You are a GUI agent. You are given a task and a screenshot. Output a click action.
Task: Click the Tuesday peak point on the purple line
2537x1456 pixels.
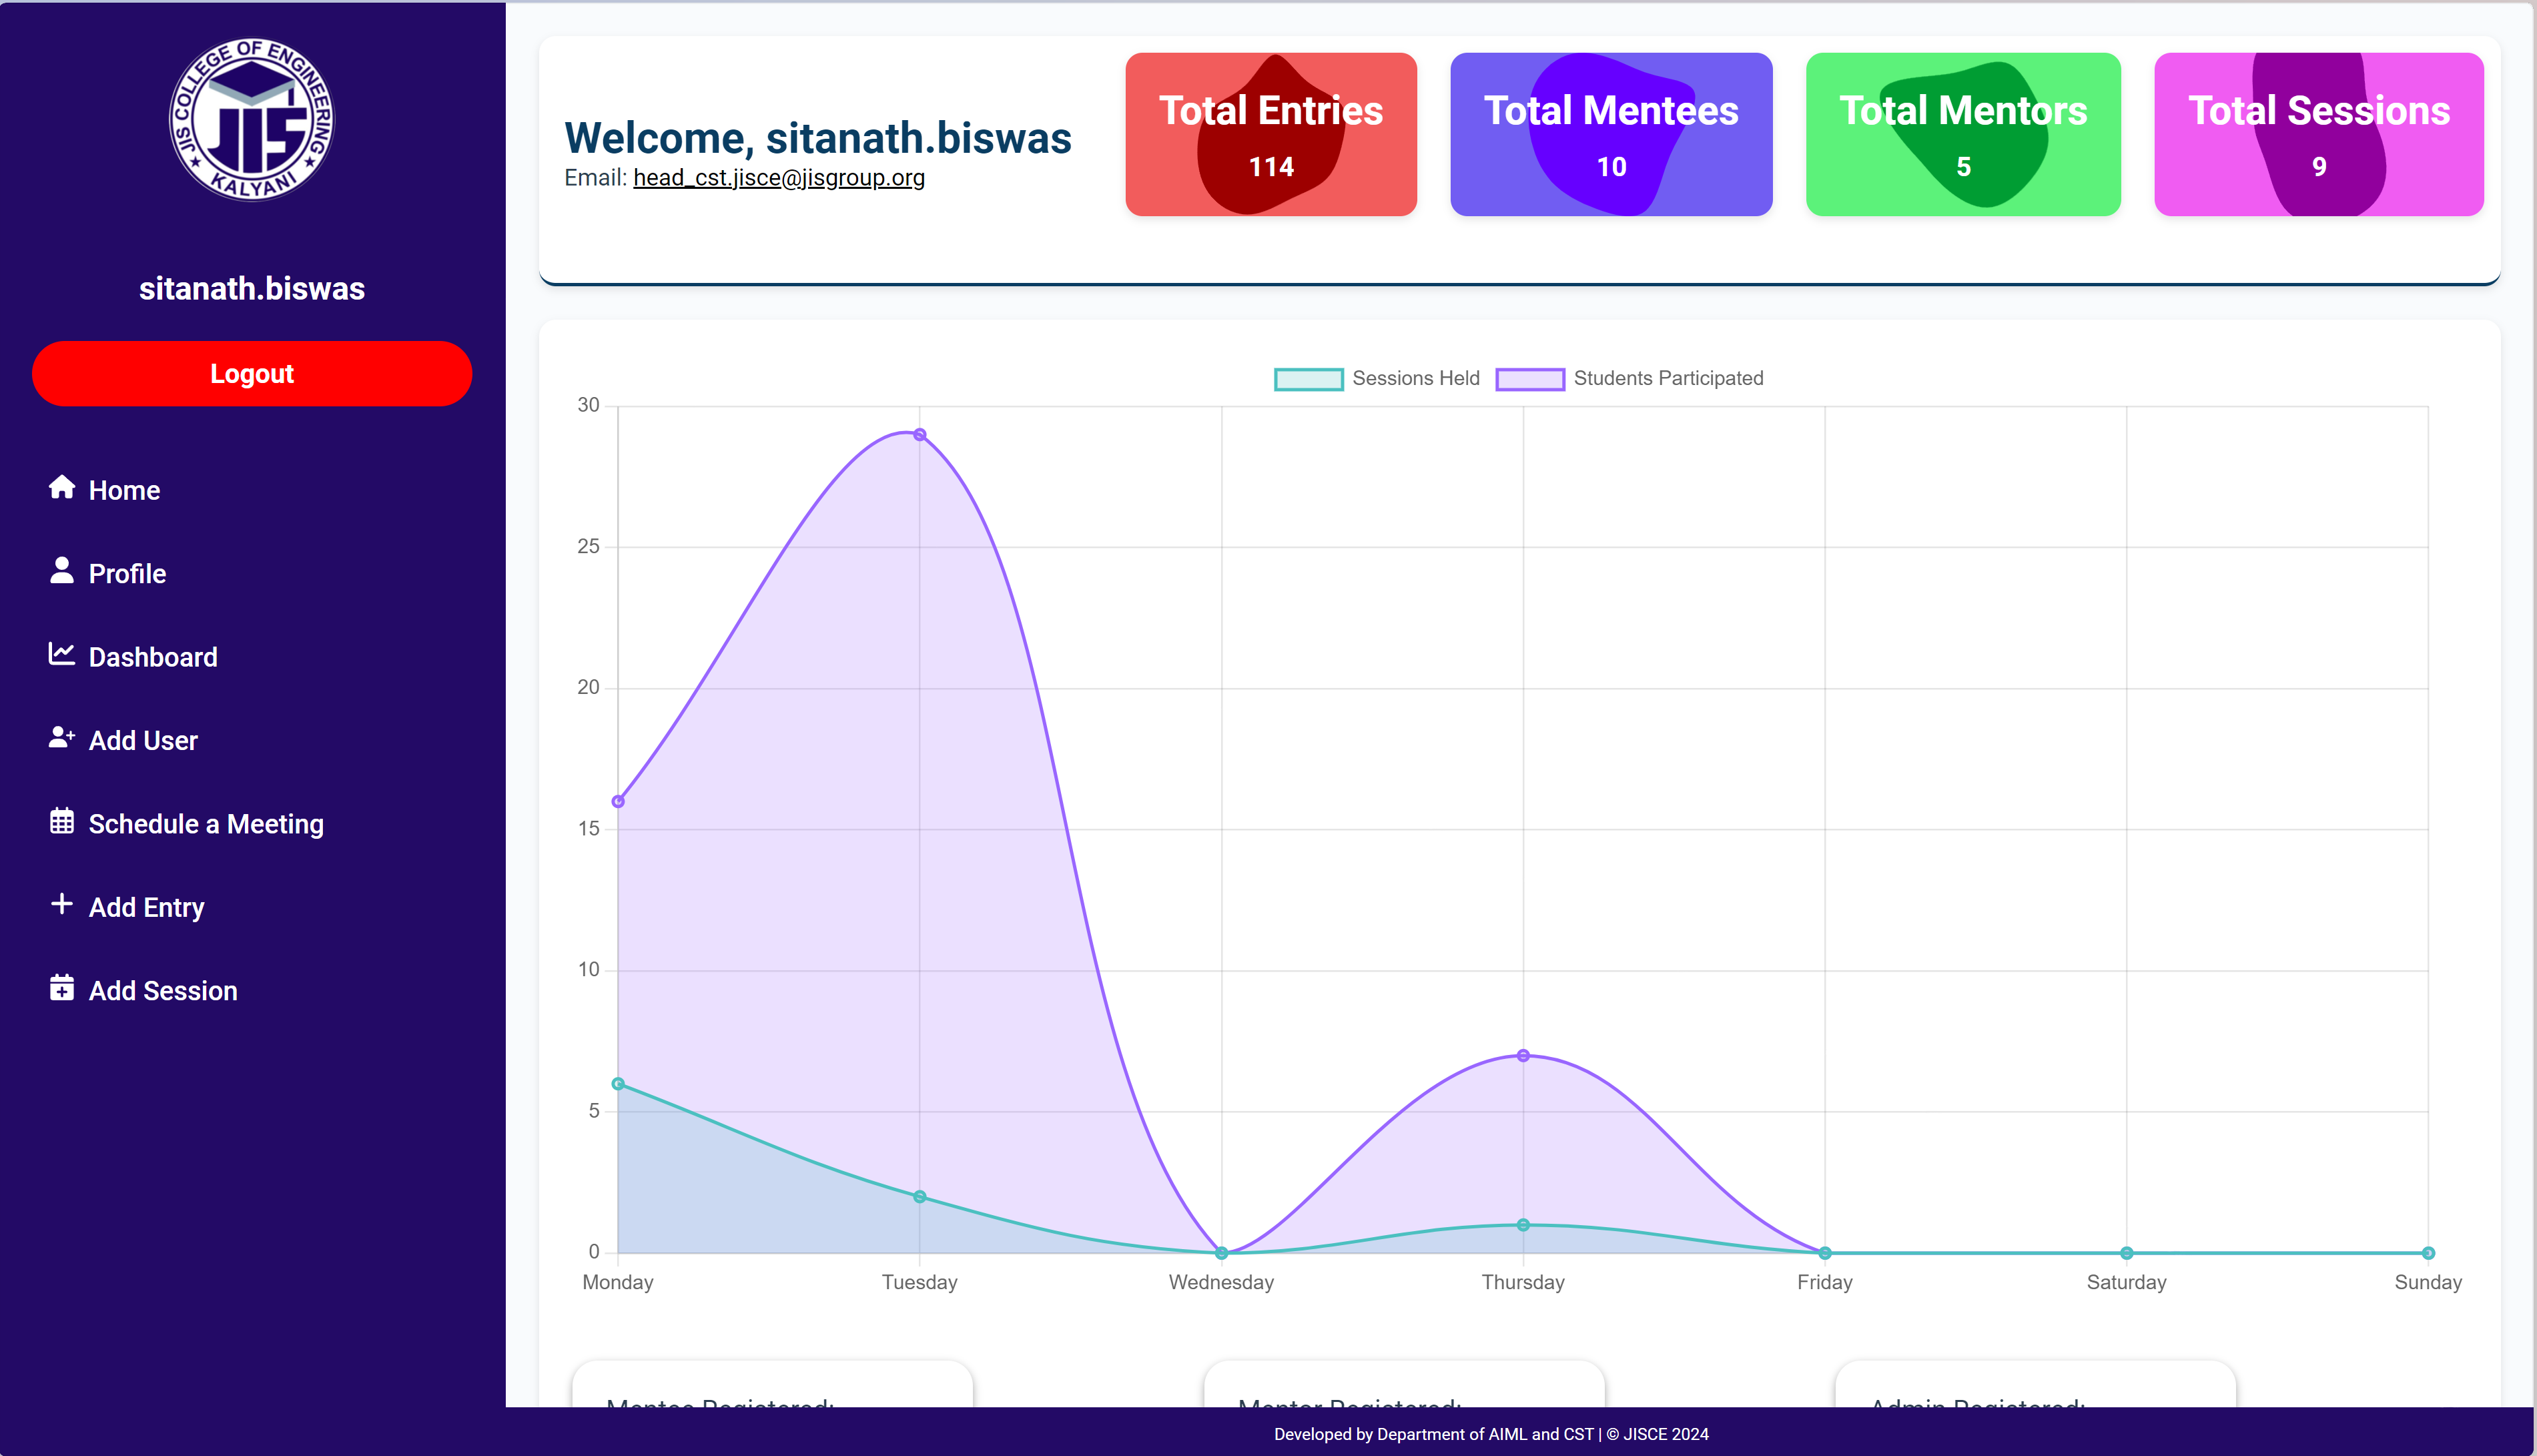click(919, 435)
